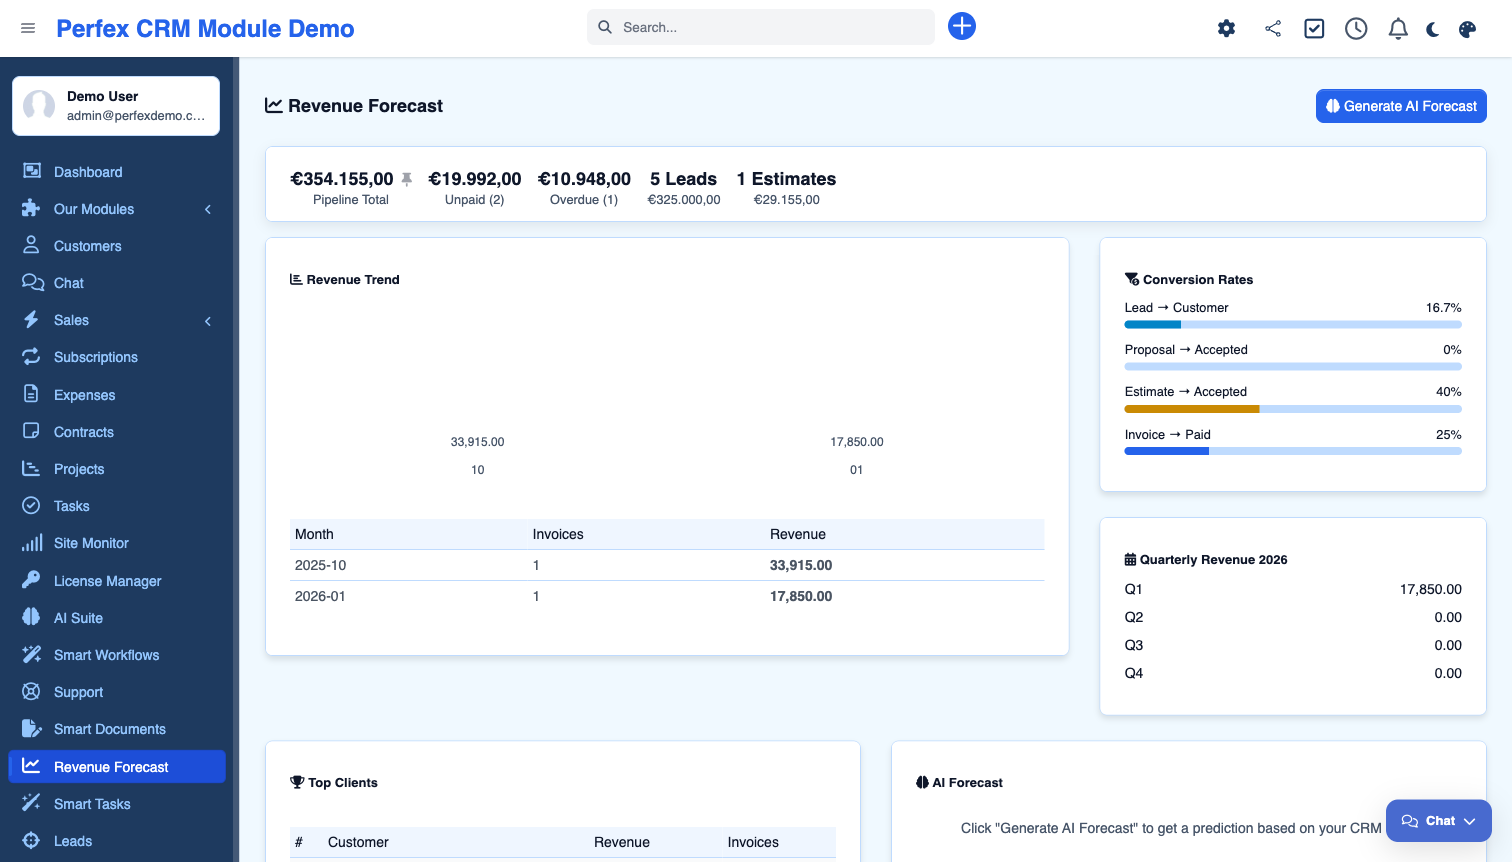
Task: Click the Generate AI Forecast button
Action: point(1400,106)
